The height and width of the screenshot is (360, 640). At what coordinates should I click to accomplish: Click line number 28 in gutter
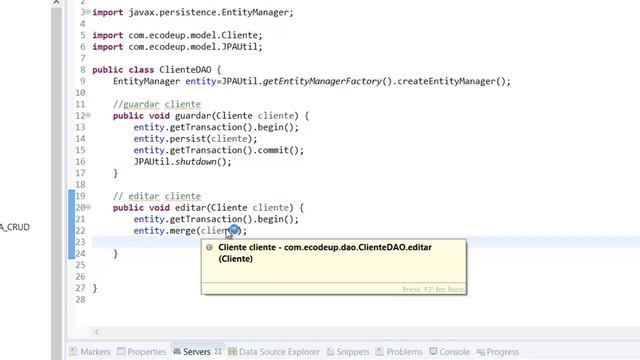point(80,300)
